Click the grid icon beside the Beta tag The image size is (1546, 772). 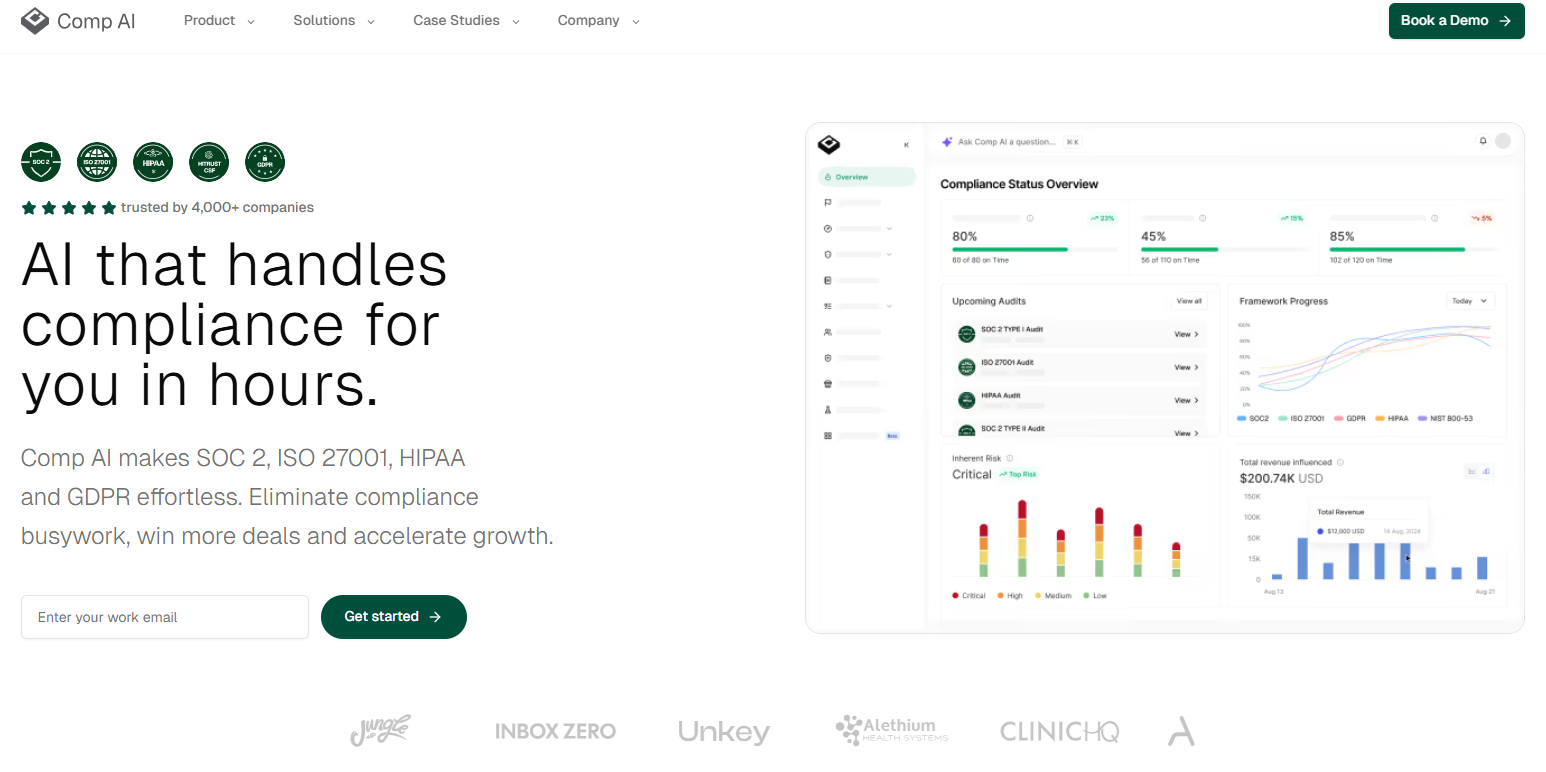[828, 436]
